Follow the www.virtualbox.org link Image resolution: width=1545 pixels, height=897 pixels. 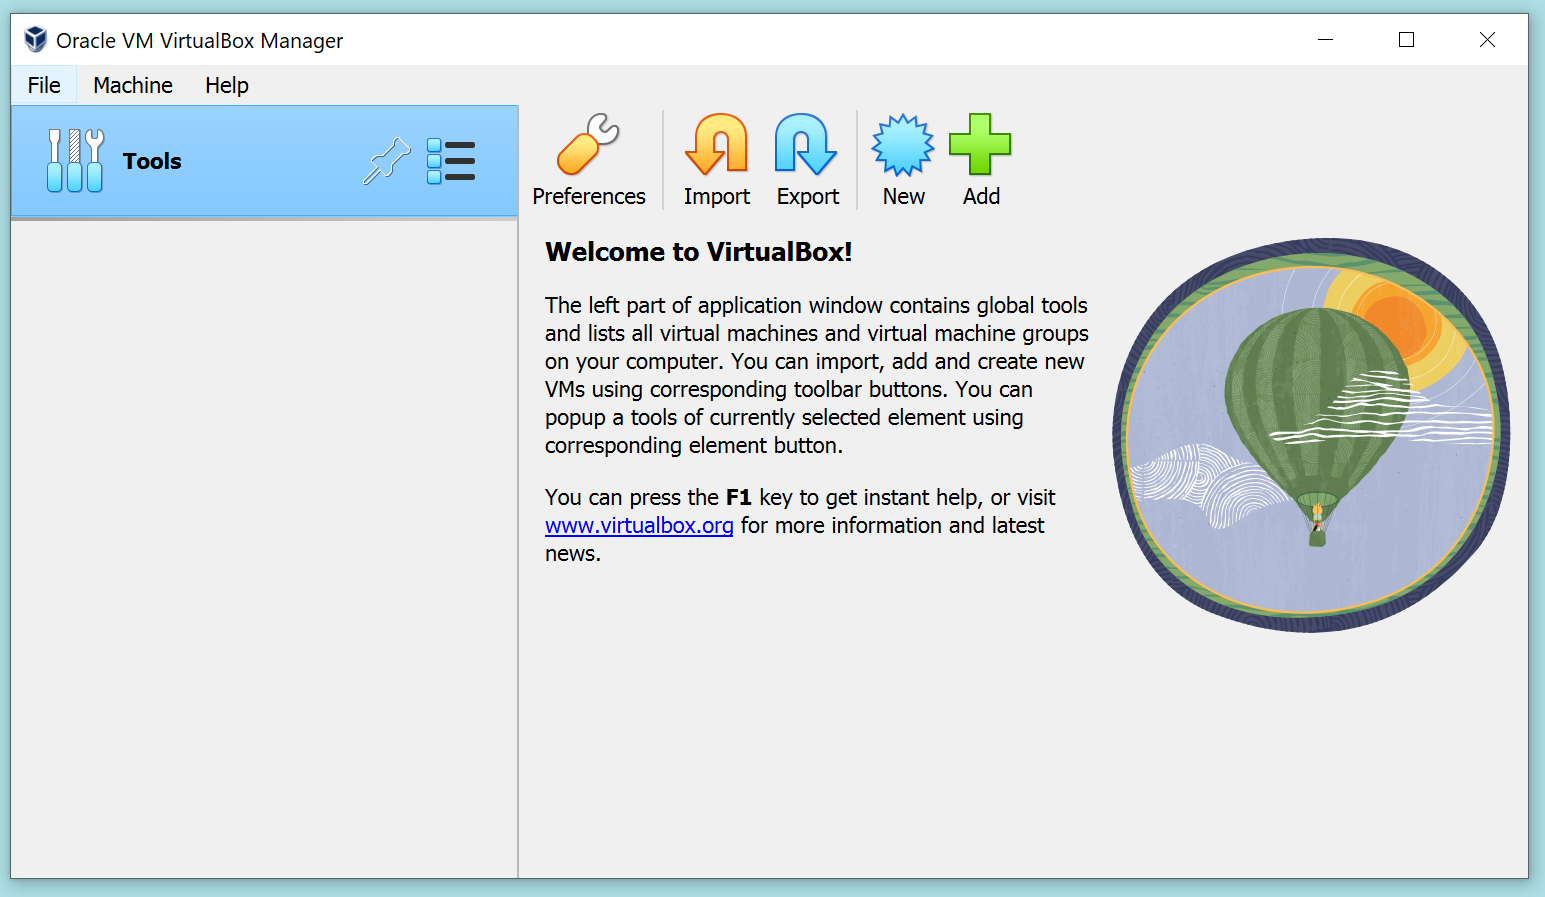pos(639,525)
